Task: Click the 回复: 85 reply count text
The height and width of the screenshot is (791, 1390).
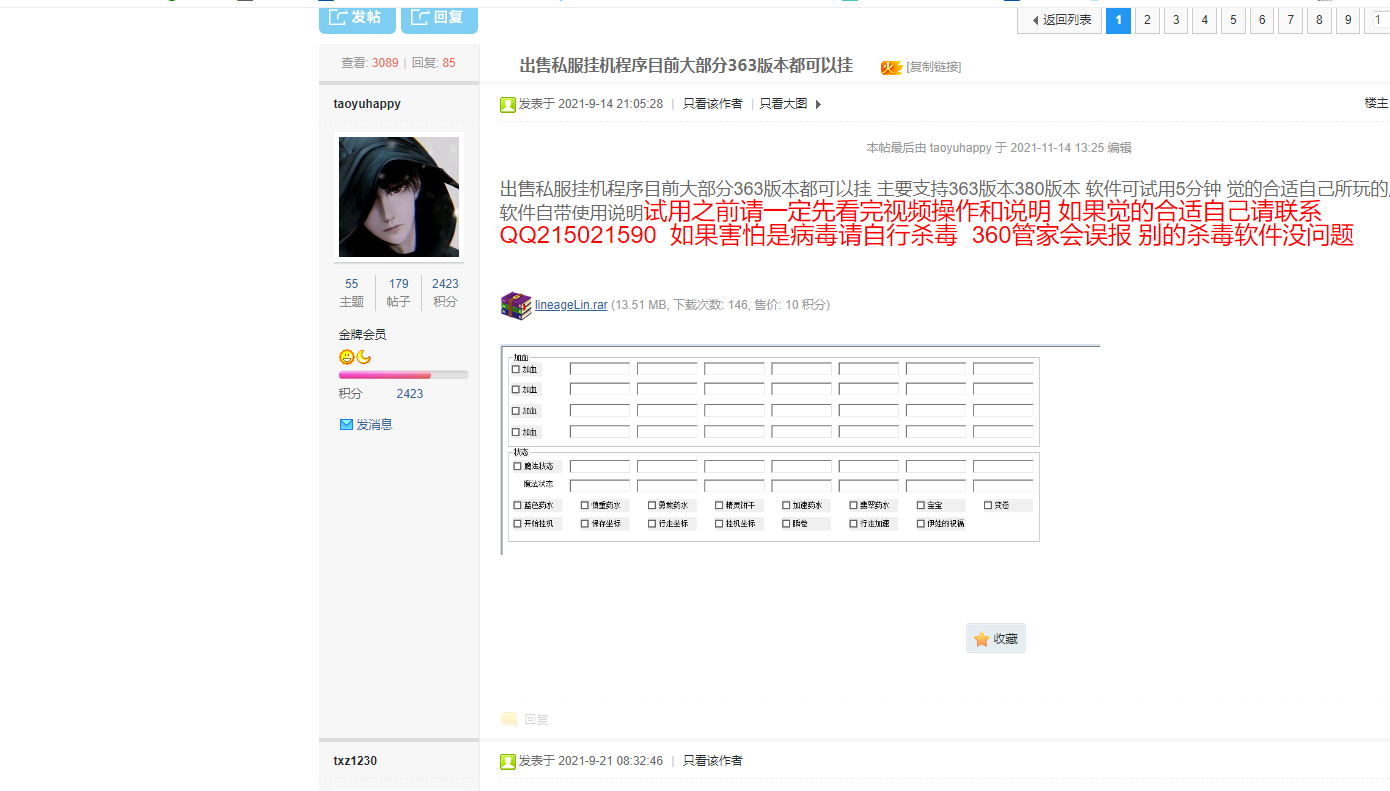Action: (x=434, y=63)
